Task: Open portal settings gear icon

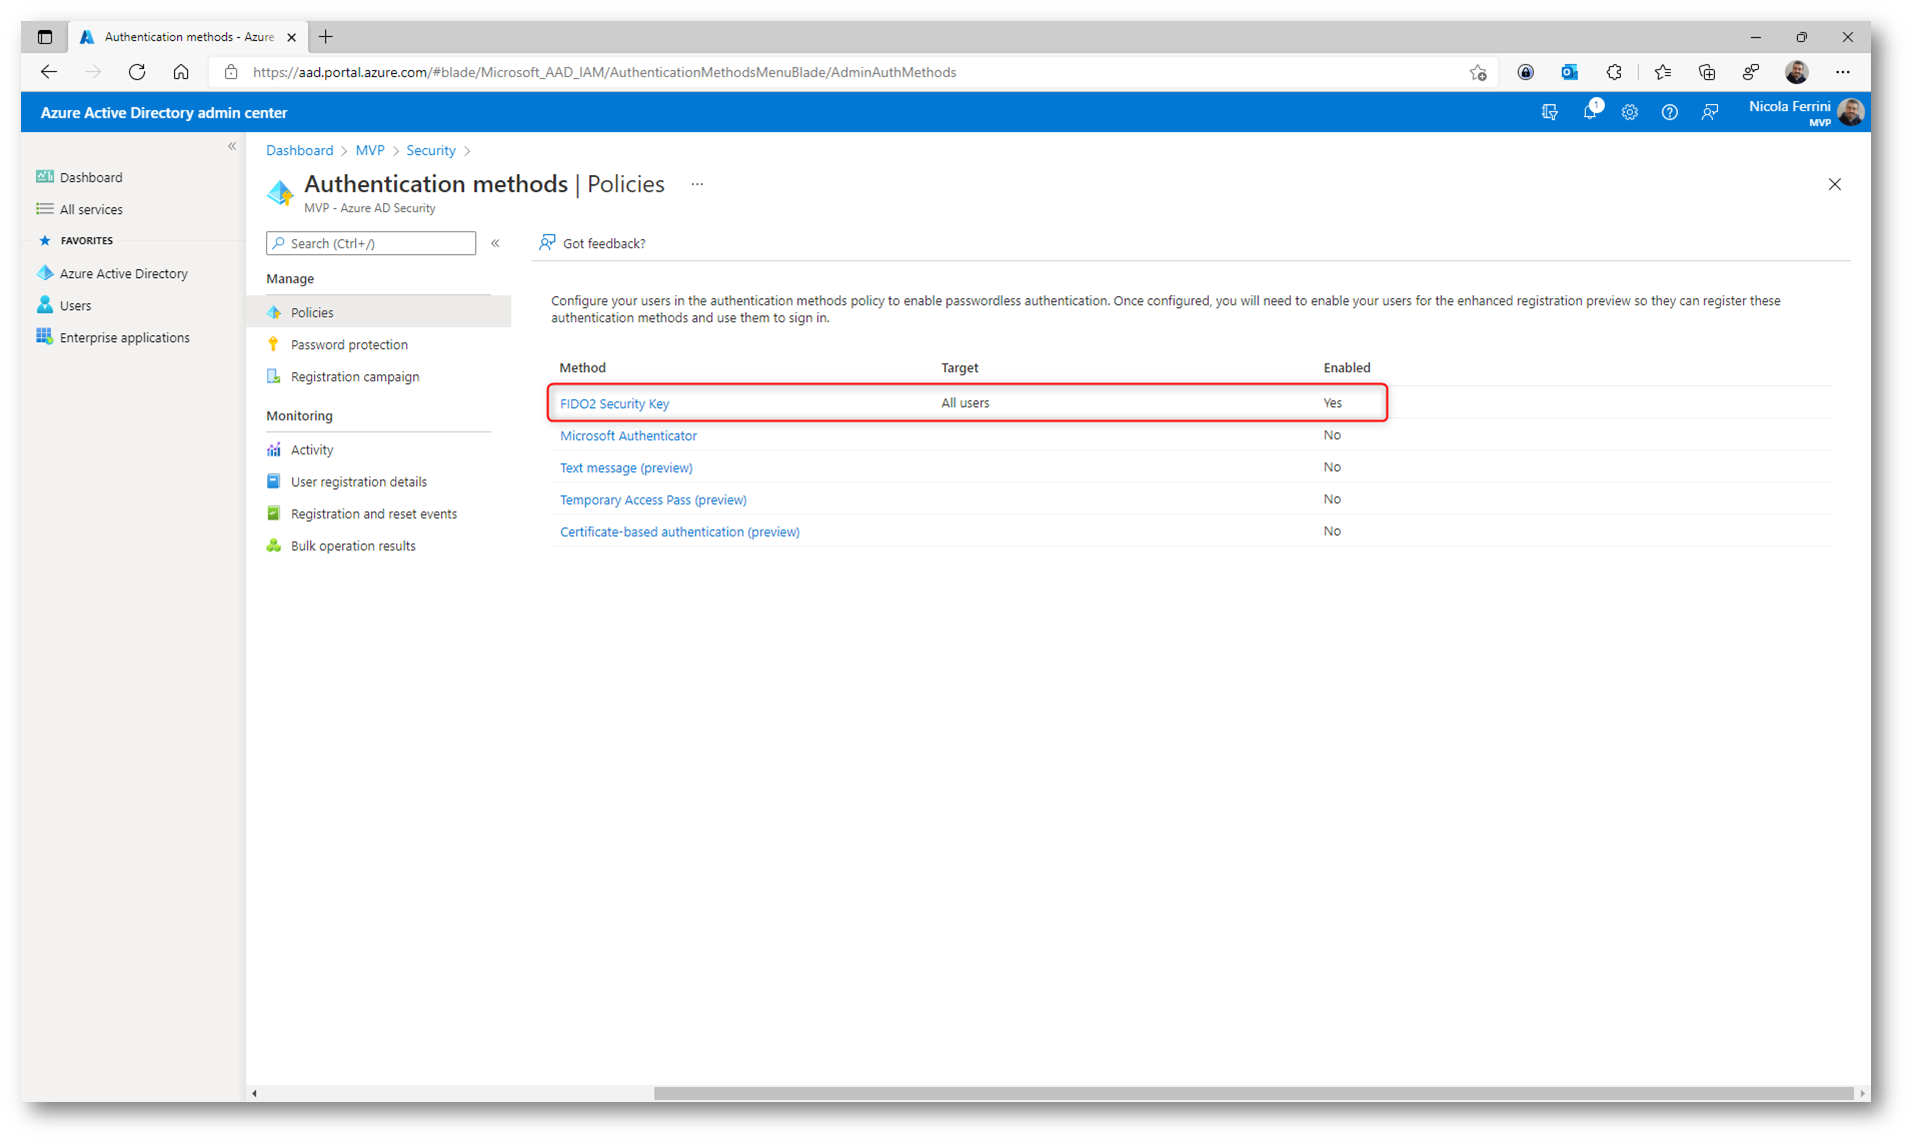Action: [1629, 112]
